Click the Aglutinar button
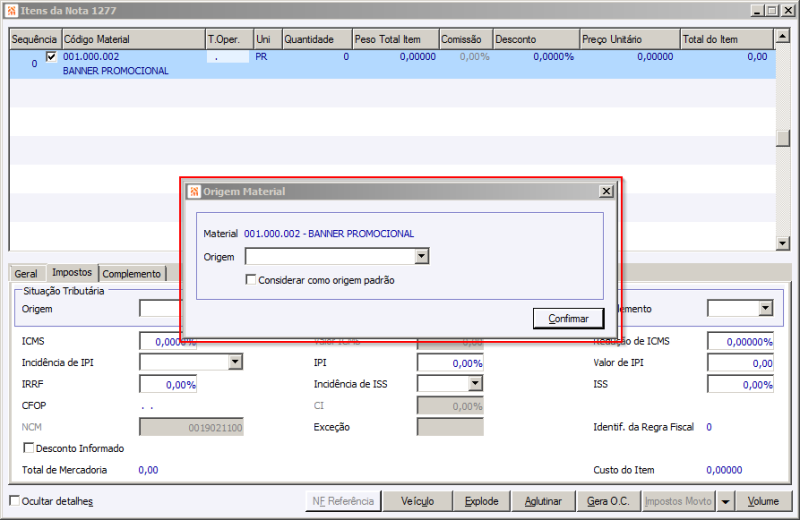The width and height of the screenshot is (800, 520). (x=543, y=501)
